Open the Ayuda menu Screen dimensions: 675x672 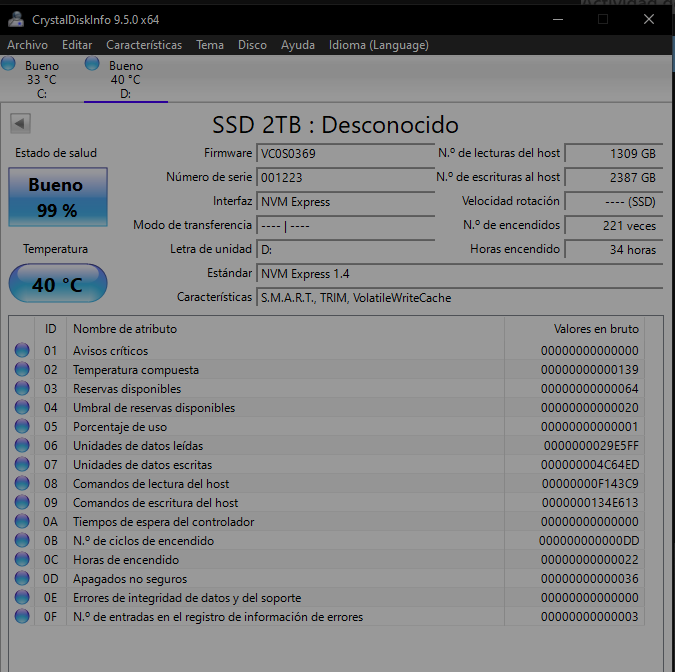[x=298, y=45]
